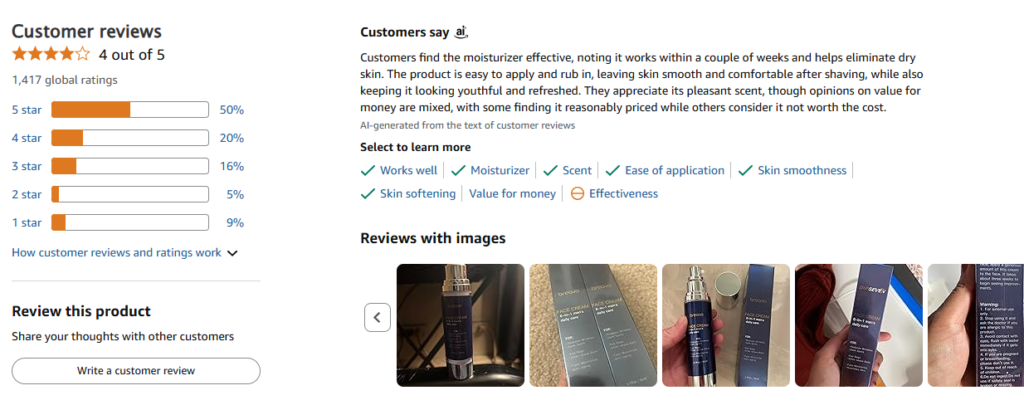Click Write a customer review button
The image size is (1024, 405).
click(x=136, y=370)
